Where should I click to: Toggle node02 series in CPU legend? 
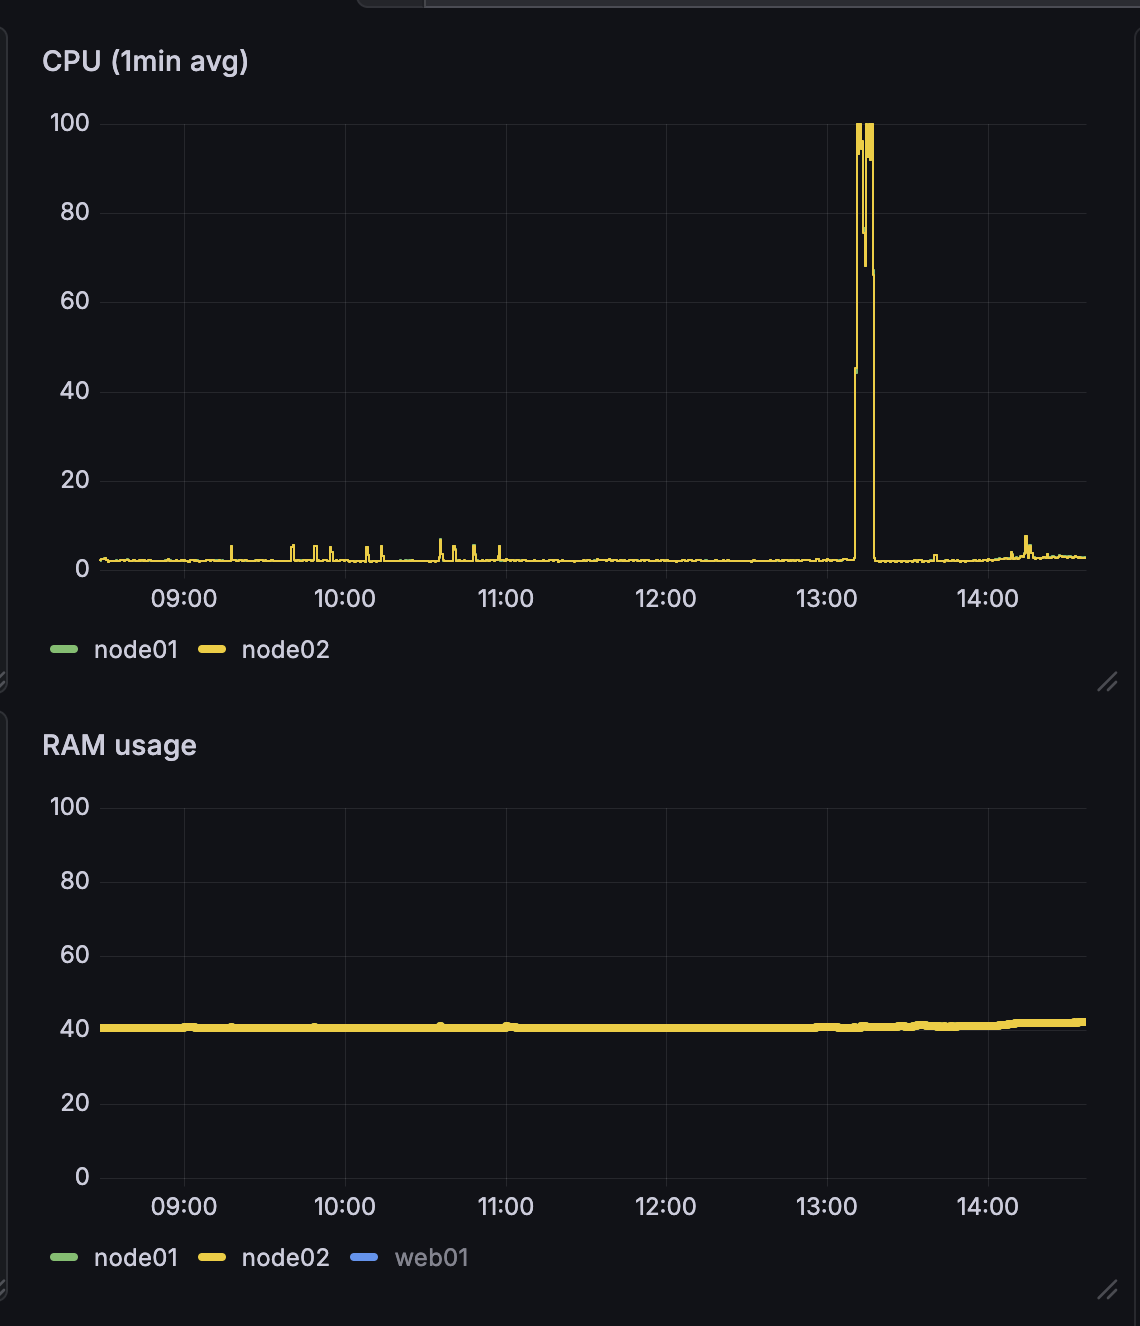(285, 650)
